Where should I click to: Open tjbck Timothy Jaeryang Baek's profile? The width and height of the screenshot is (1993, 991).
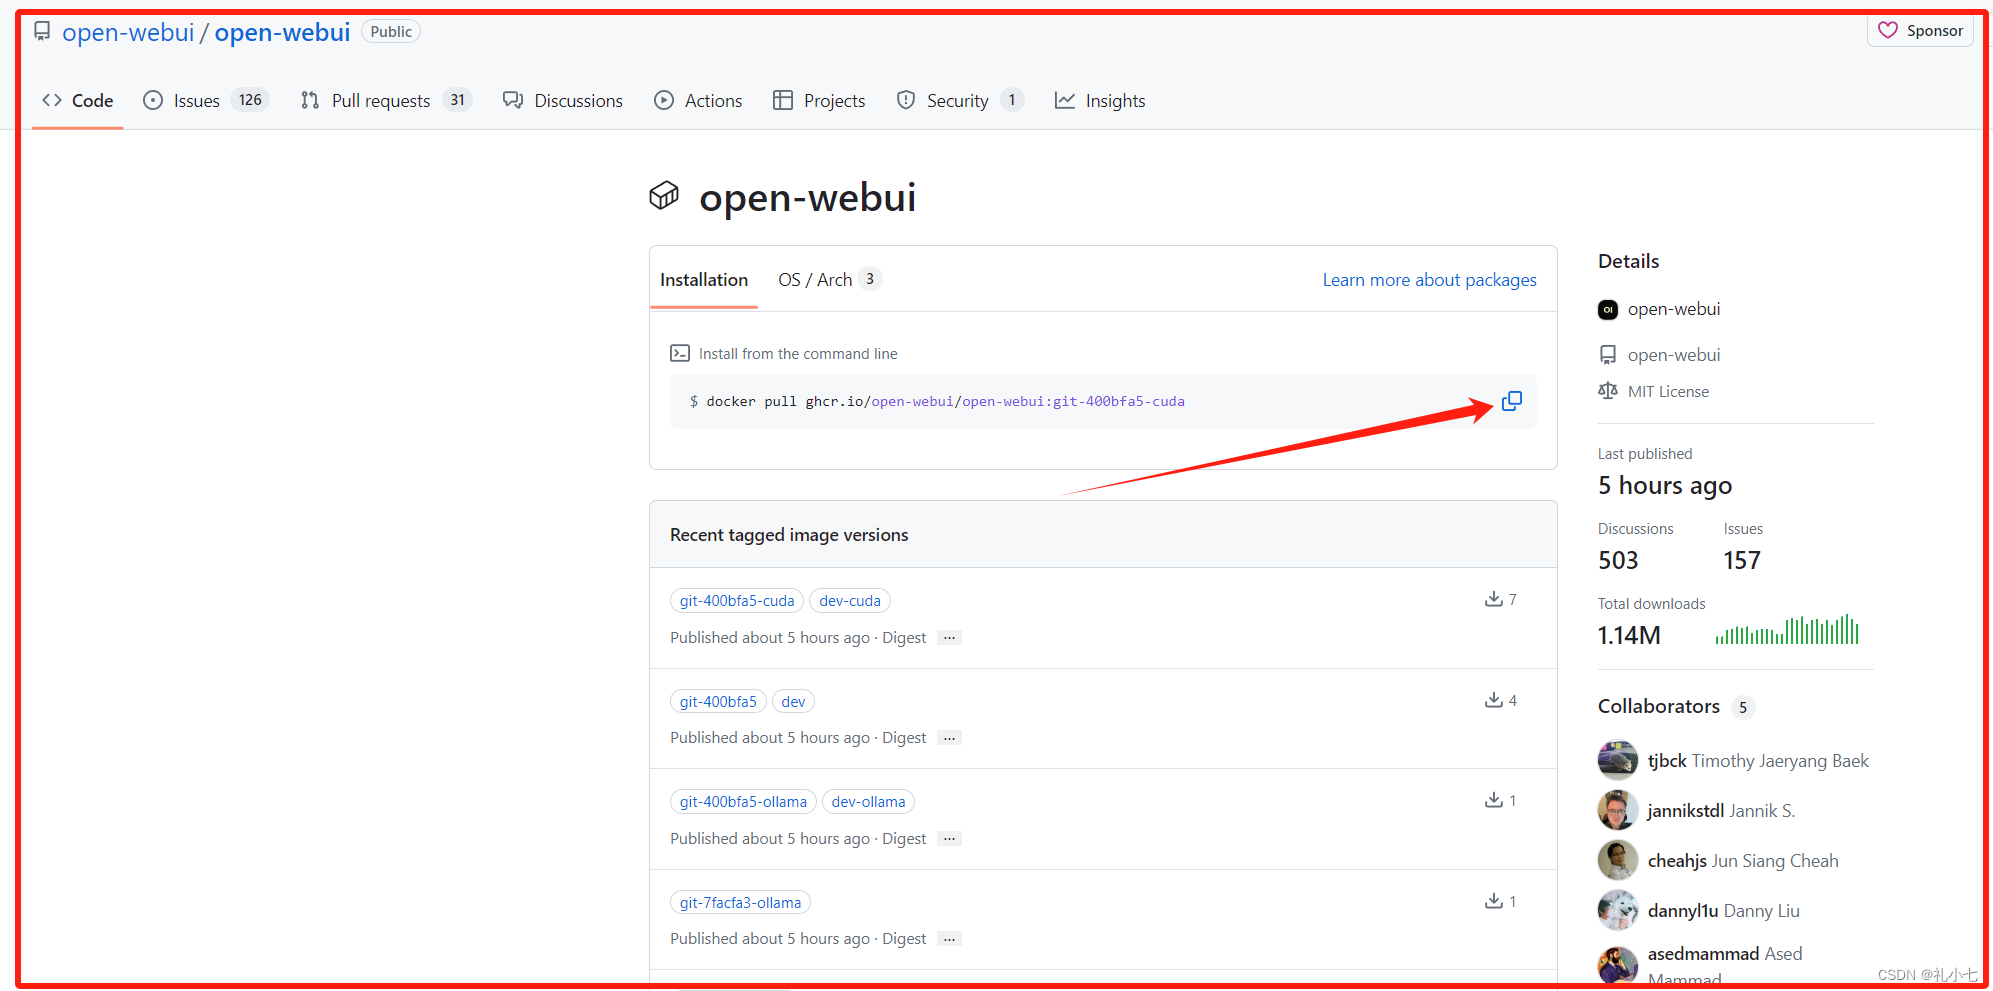click(1758, 761)
